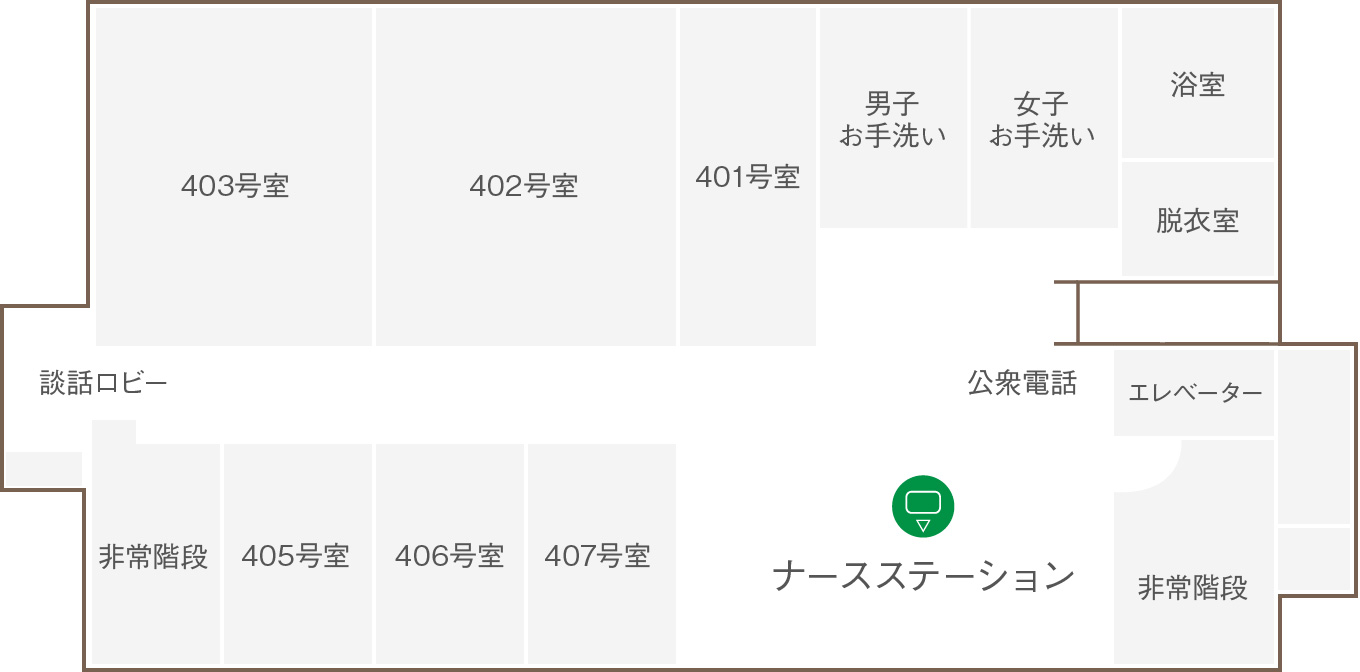This screenshot has height=672, width=1360.
Task: Click the 公衆電話 label
Action: click(1021, 382)
